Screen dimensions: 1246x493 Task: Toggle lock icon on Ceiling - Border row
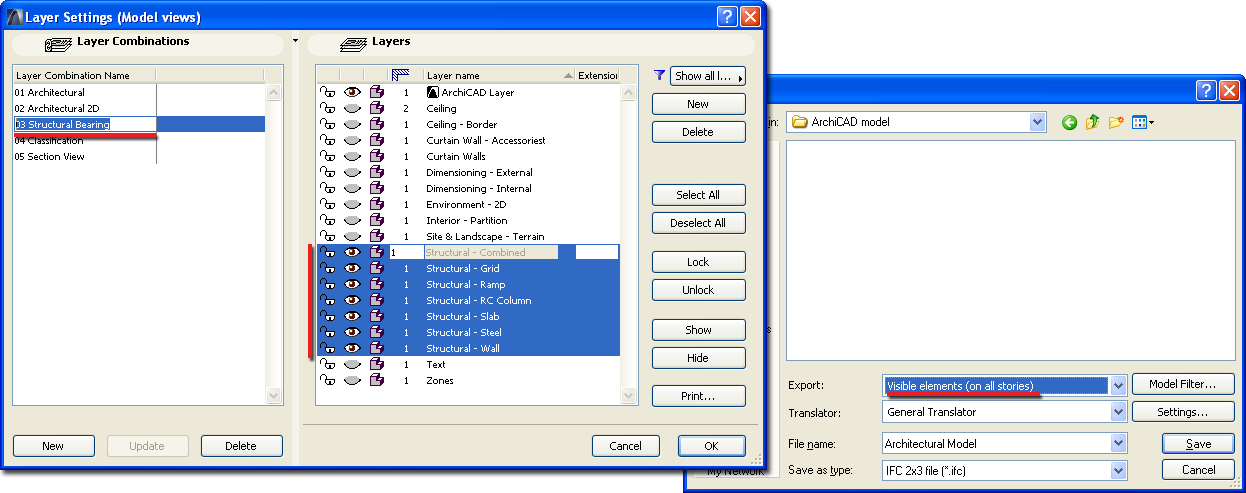(327, 125)
